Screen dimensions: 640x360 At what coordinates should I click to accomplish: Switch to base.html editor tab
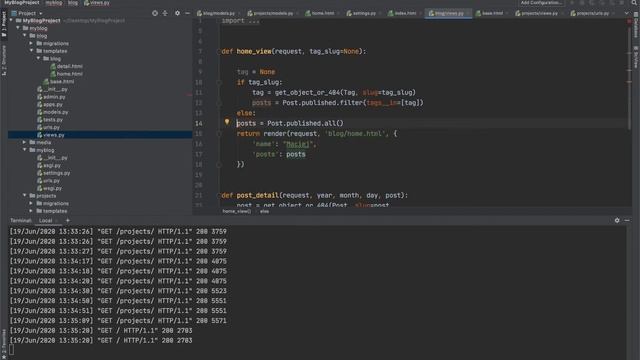(489, 13)
